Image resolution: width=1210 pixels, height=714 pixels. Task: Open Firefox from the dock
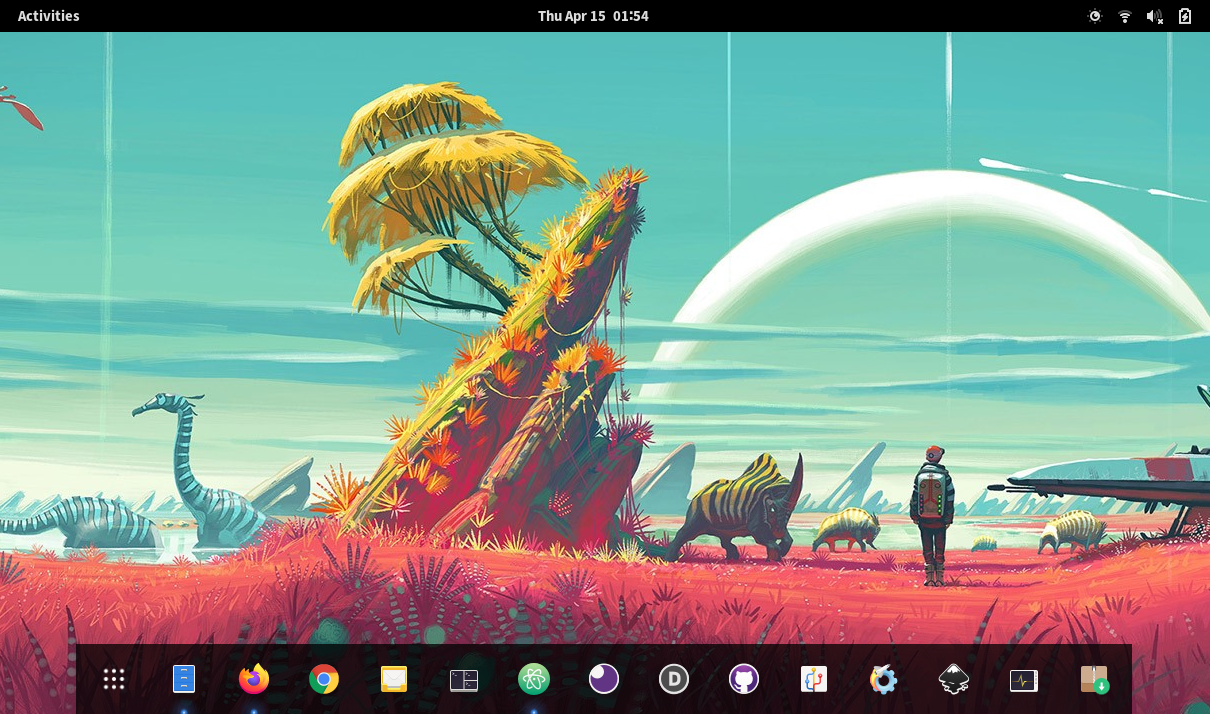coord(254,680)
